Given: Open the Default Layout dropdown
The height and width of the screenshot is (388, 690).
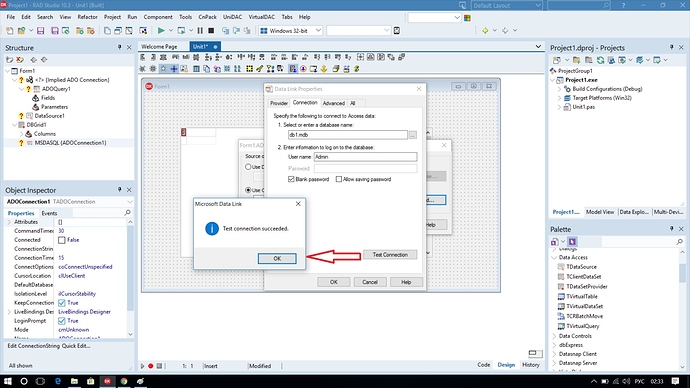Looking at the screenshot, I should [538, 5].
